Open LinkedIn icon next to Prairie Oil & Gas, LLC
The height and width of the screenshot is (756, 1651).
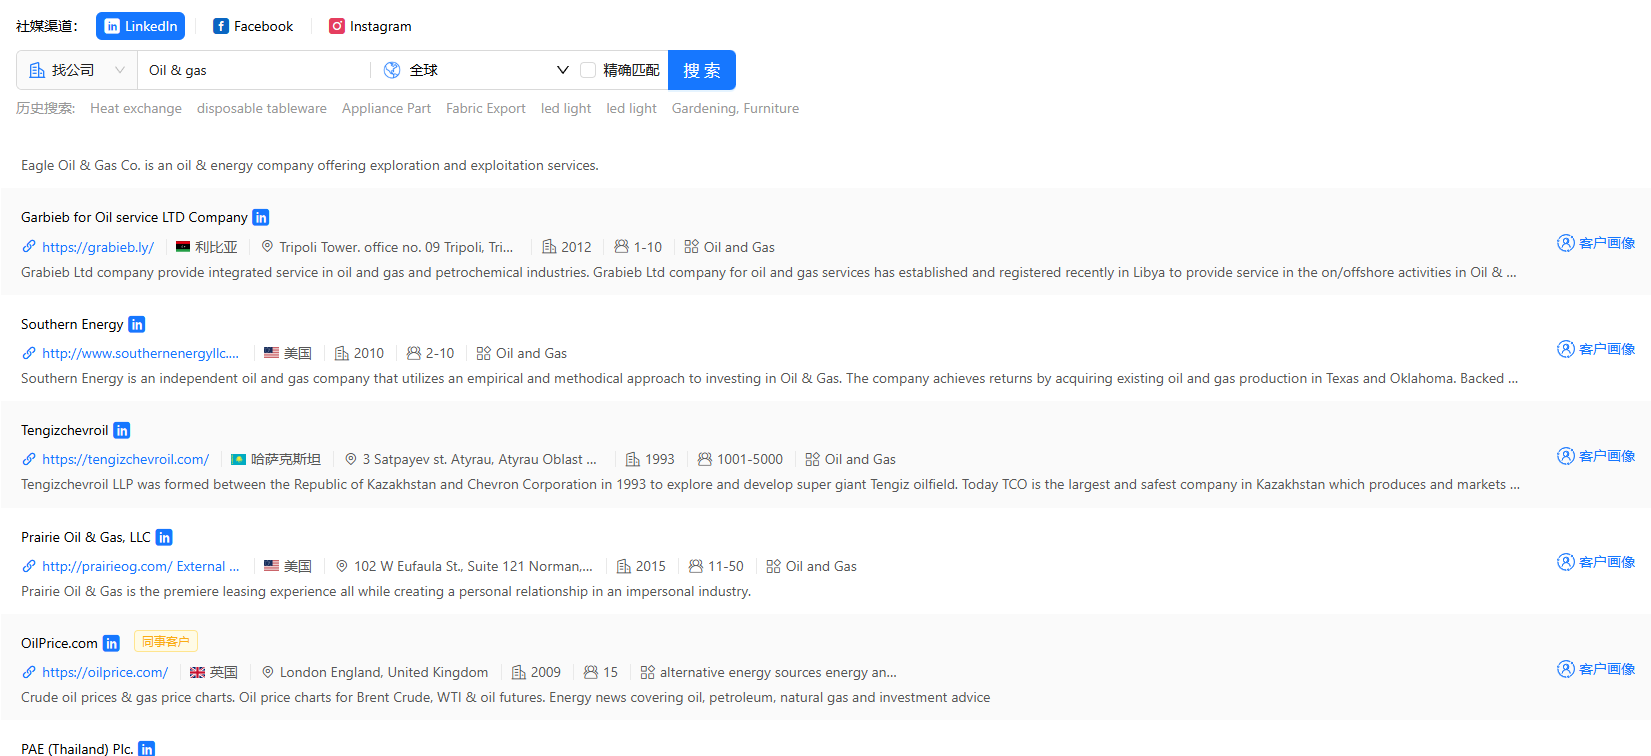(x=164, y=537)
